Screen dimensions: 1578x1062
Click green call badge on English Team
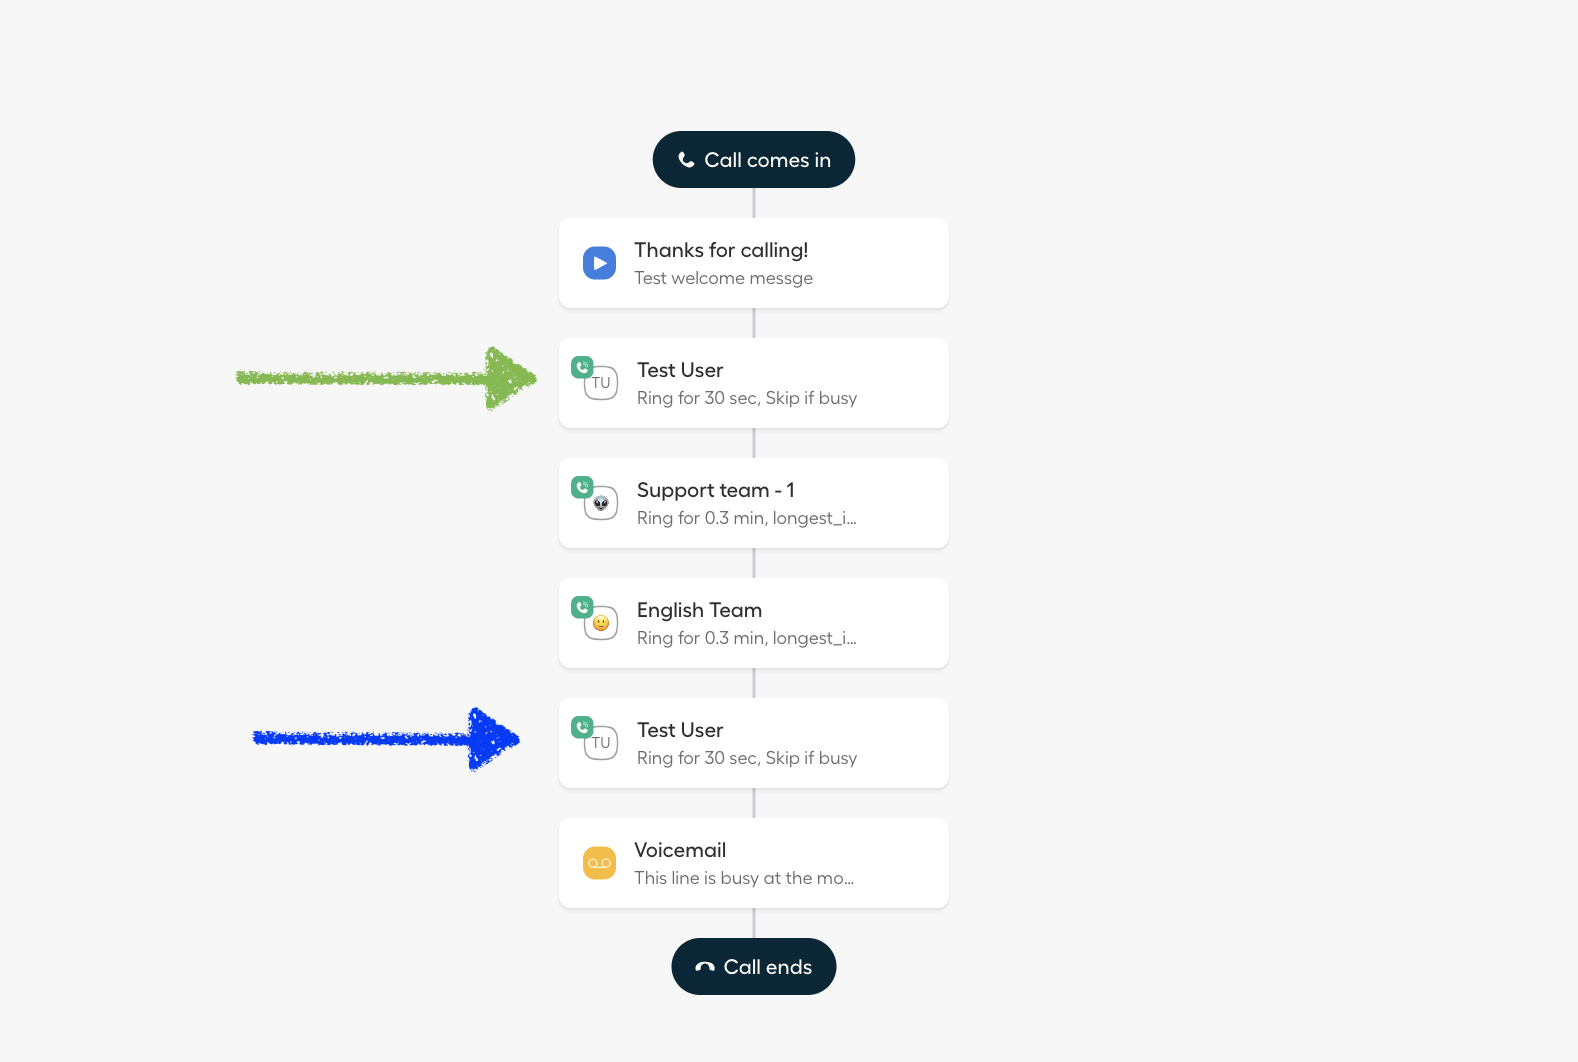tap(582, 607)
